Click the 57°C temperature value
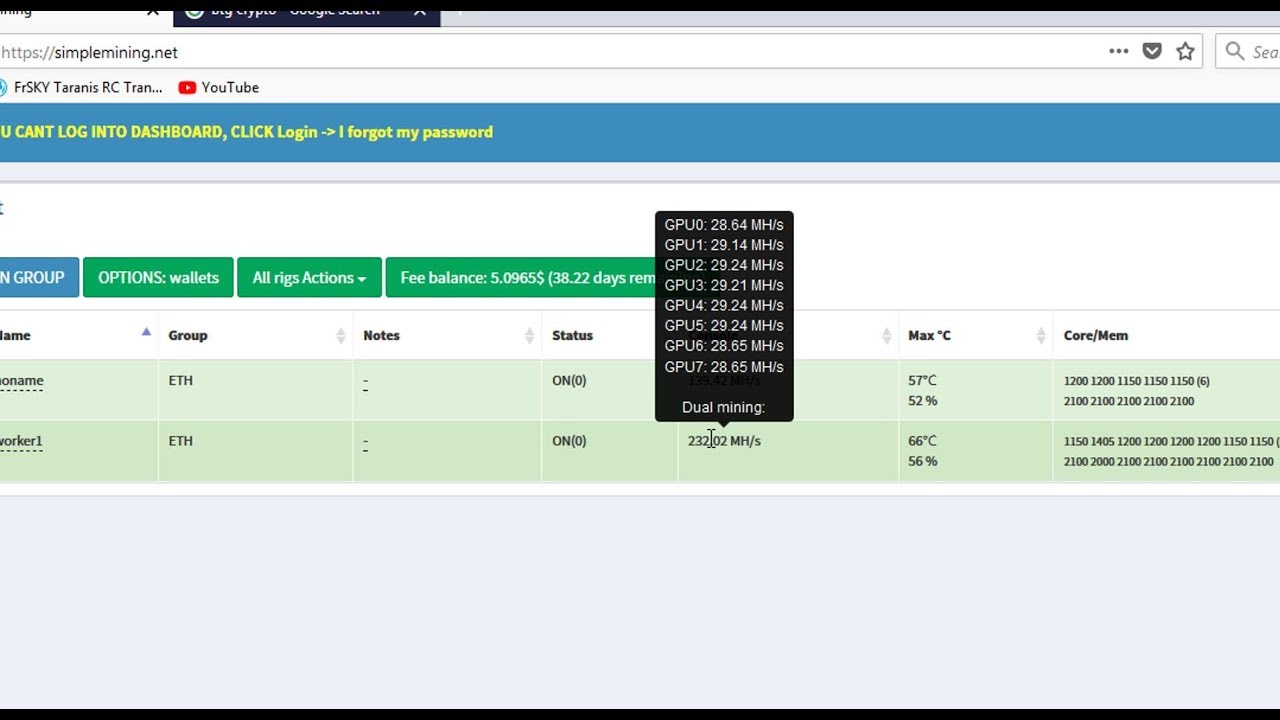The width and height of the screenshot is (1280, 720). [x=922, y=381]
